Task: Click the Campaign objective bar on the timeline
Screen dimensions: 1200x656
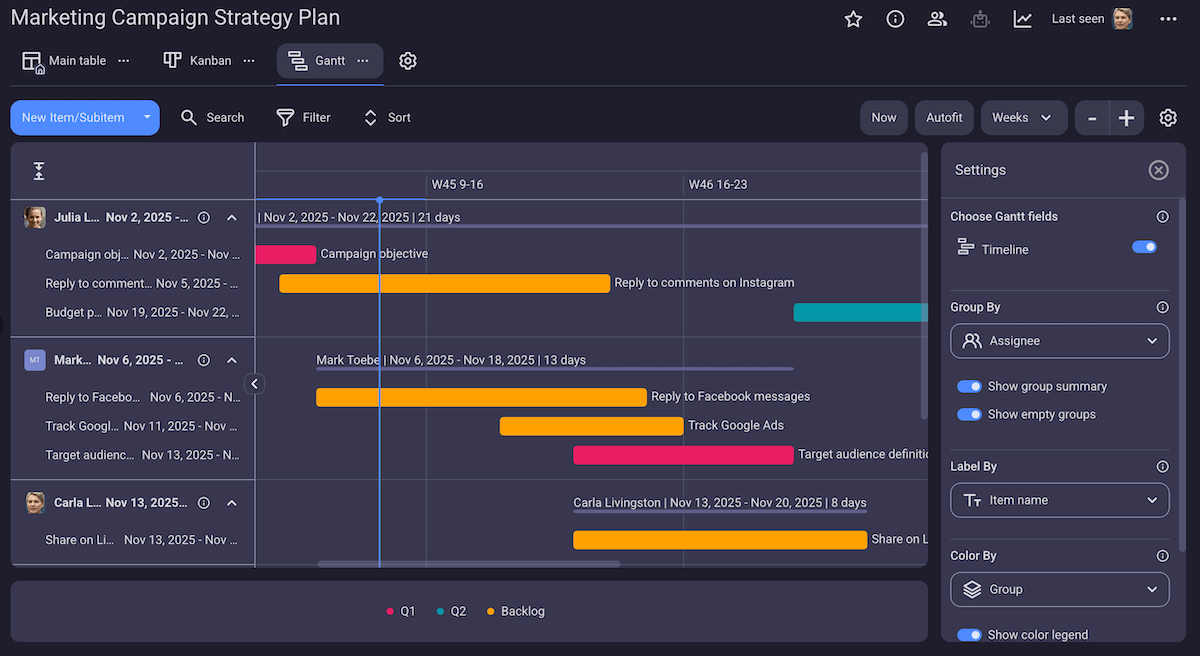Action: tap(286, 254)
